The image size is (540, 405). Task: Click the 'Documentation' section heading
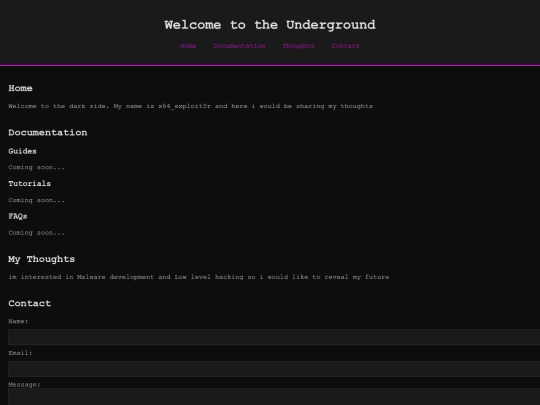click(48, 133)
